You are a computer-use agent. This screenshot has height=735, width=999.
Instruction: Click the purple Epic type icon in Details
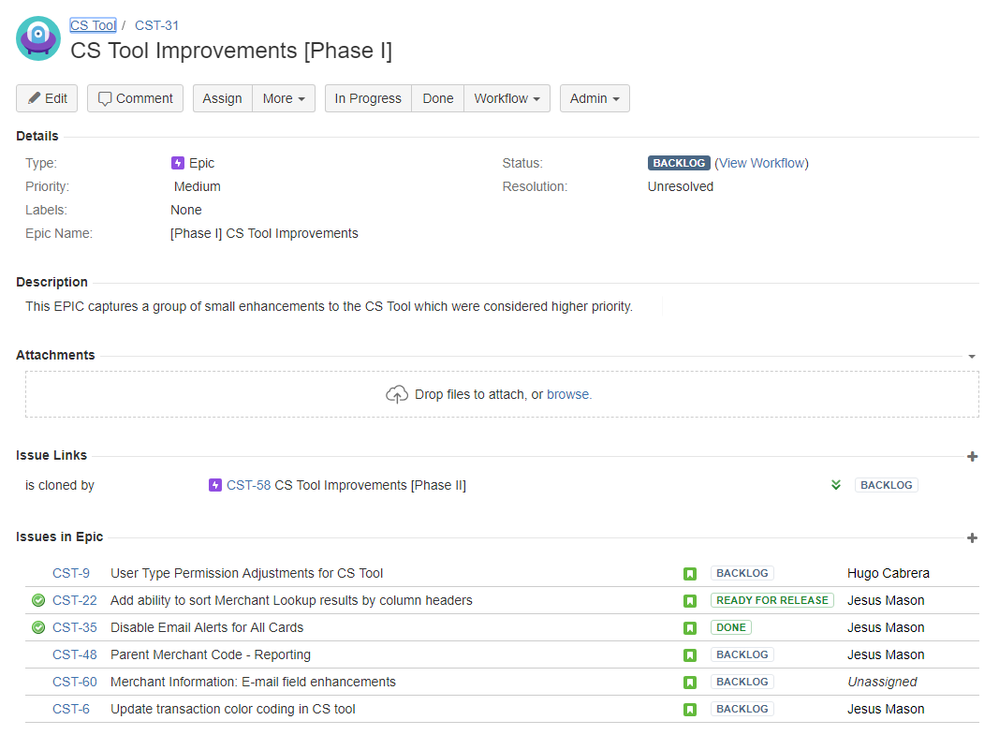point(178,163)
